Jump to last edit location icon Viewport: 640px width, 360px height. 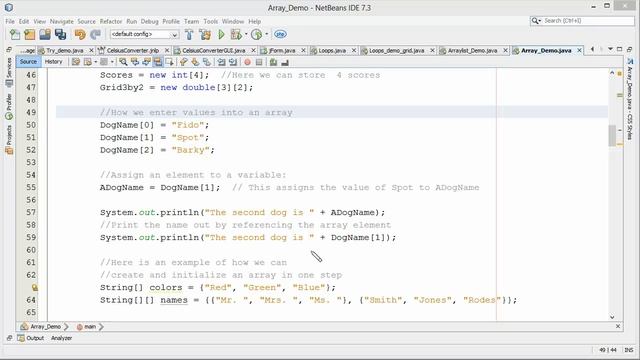click(x=76, y=62)
